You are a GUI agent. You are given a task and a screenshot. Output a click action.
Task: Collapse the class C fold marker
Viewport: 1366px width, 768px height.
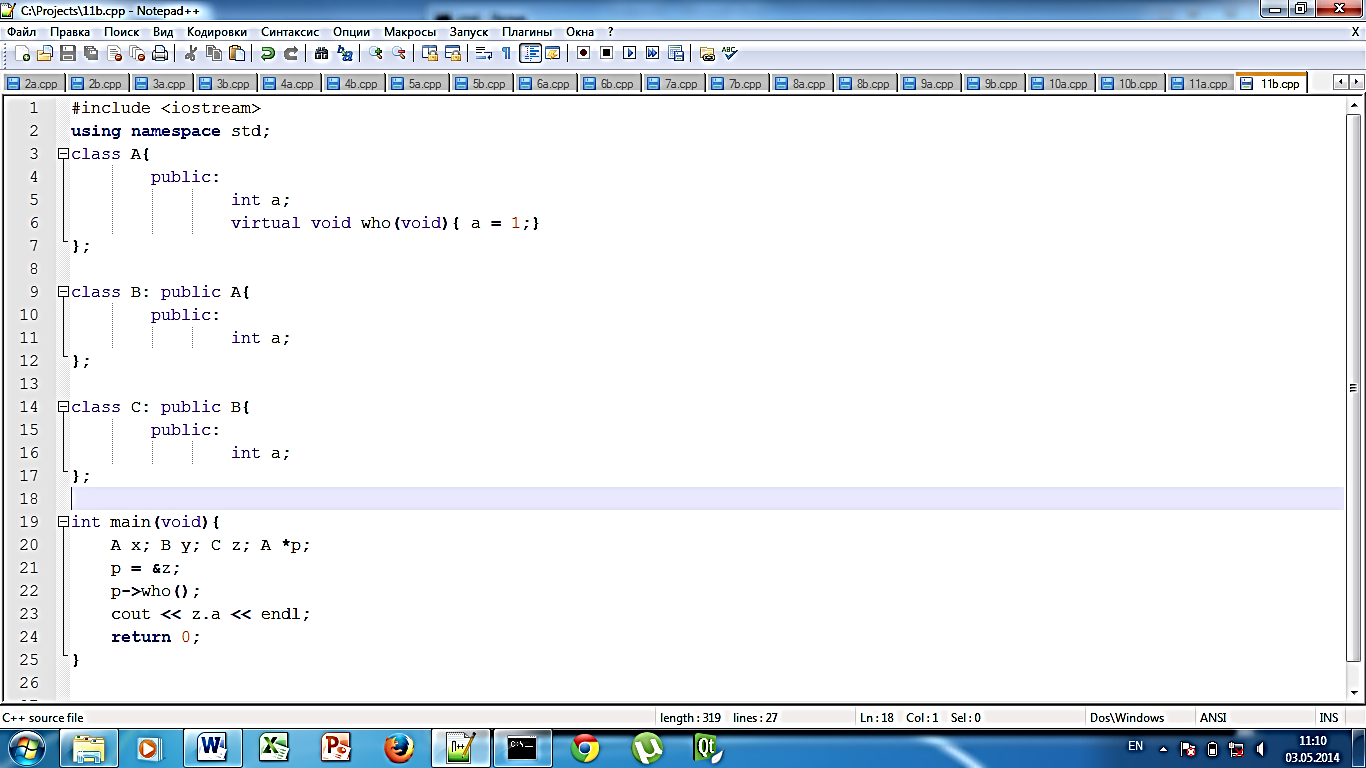tap(63, 407)
